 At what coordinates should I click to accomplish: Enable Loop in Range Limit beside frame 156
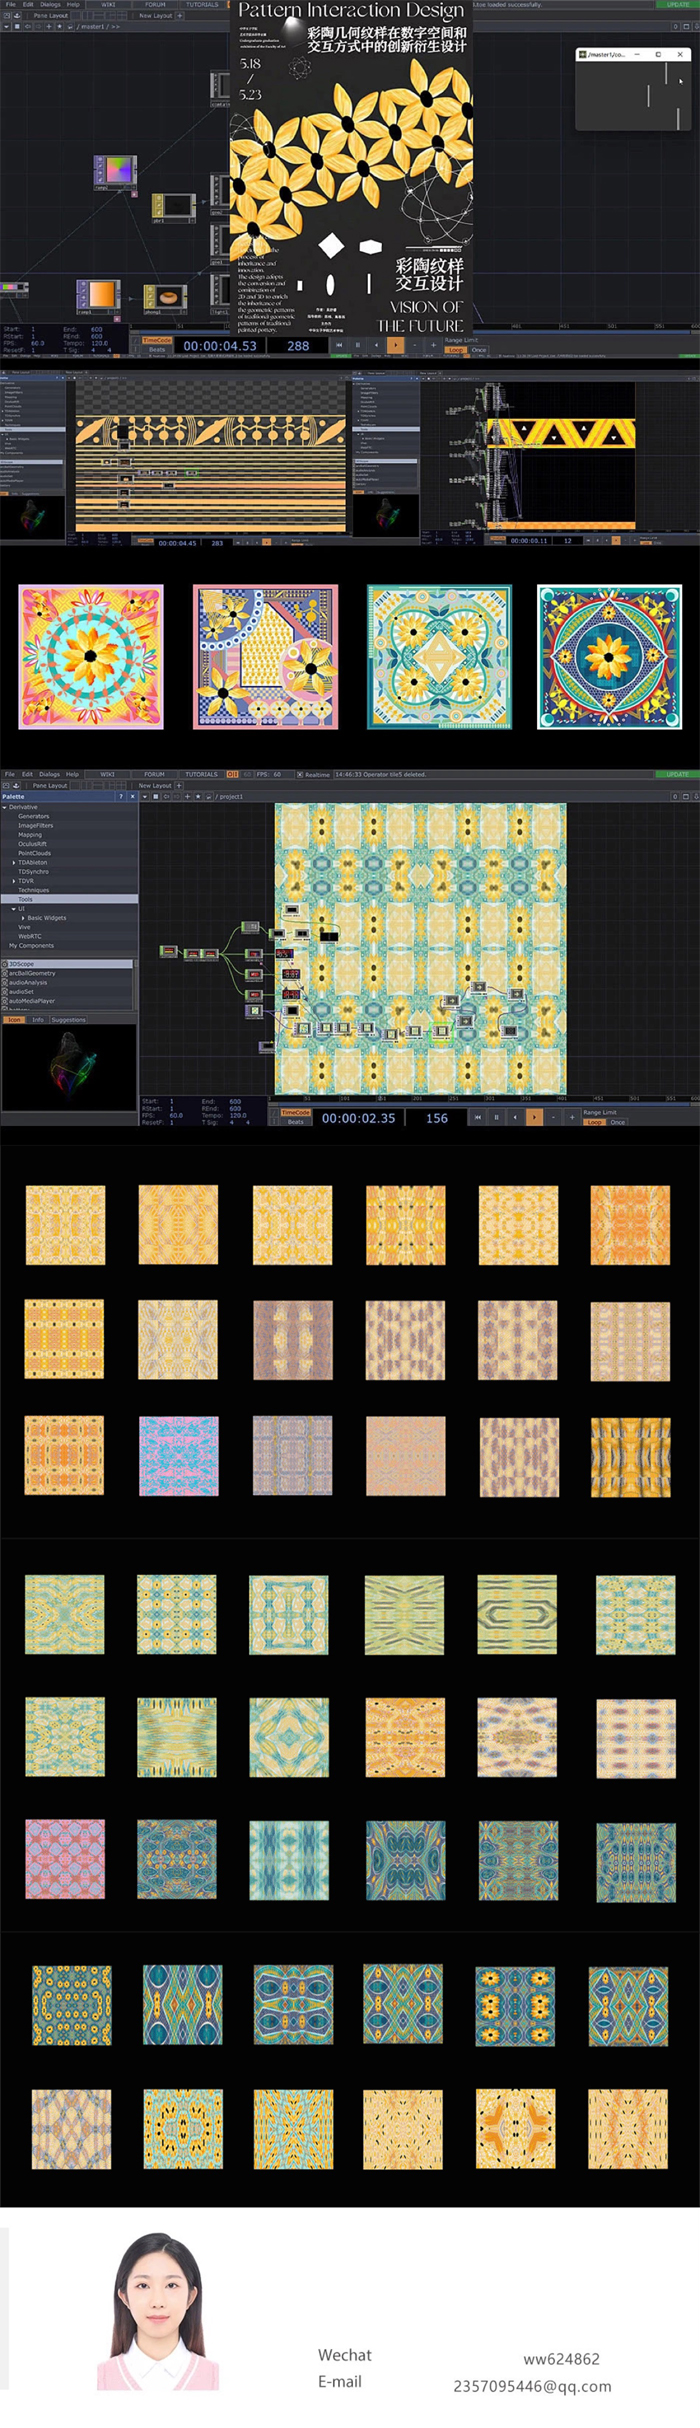(595, 1122)
